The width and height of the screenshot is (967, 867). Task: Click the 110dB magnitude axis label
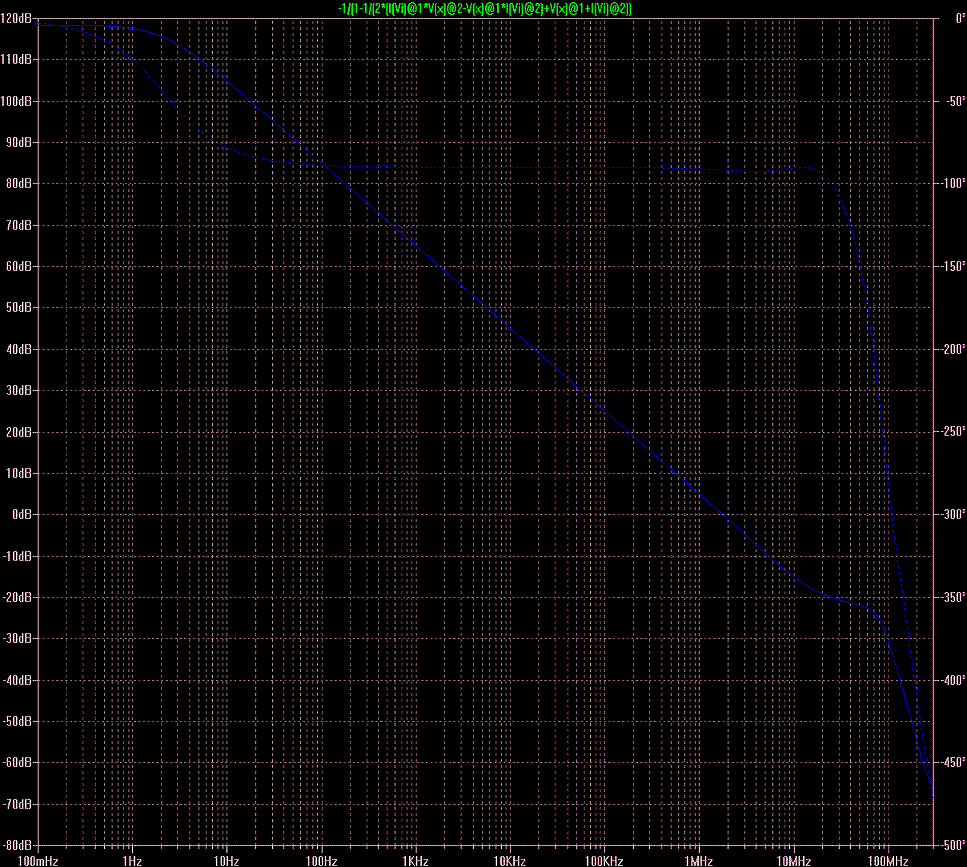pos(17,60)
